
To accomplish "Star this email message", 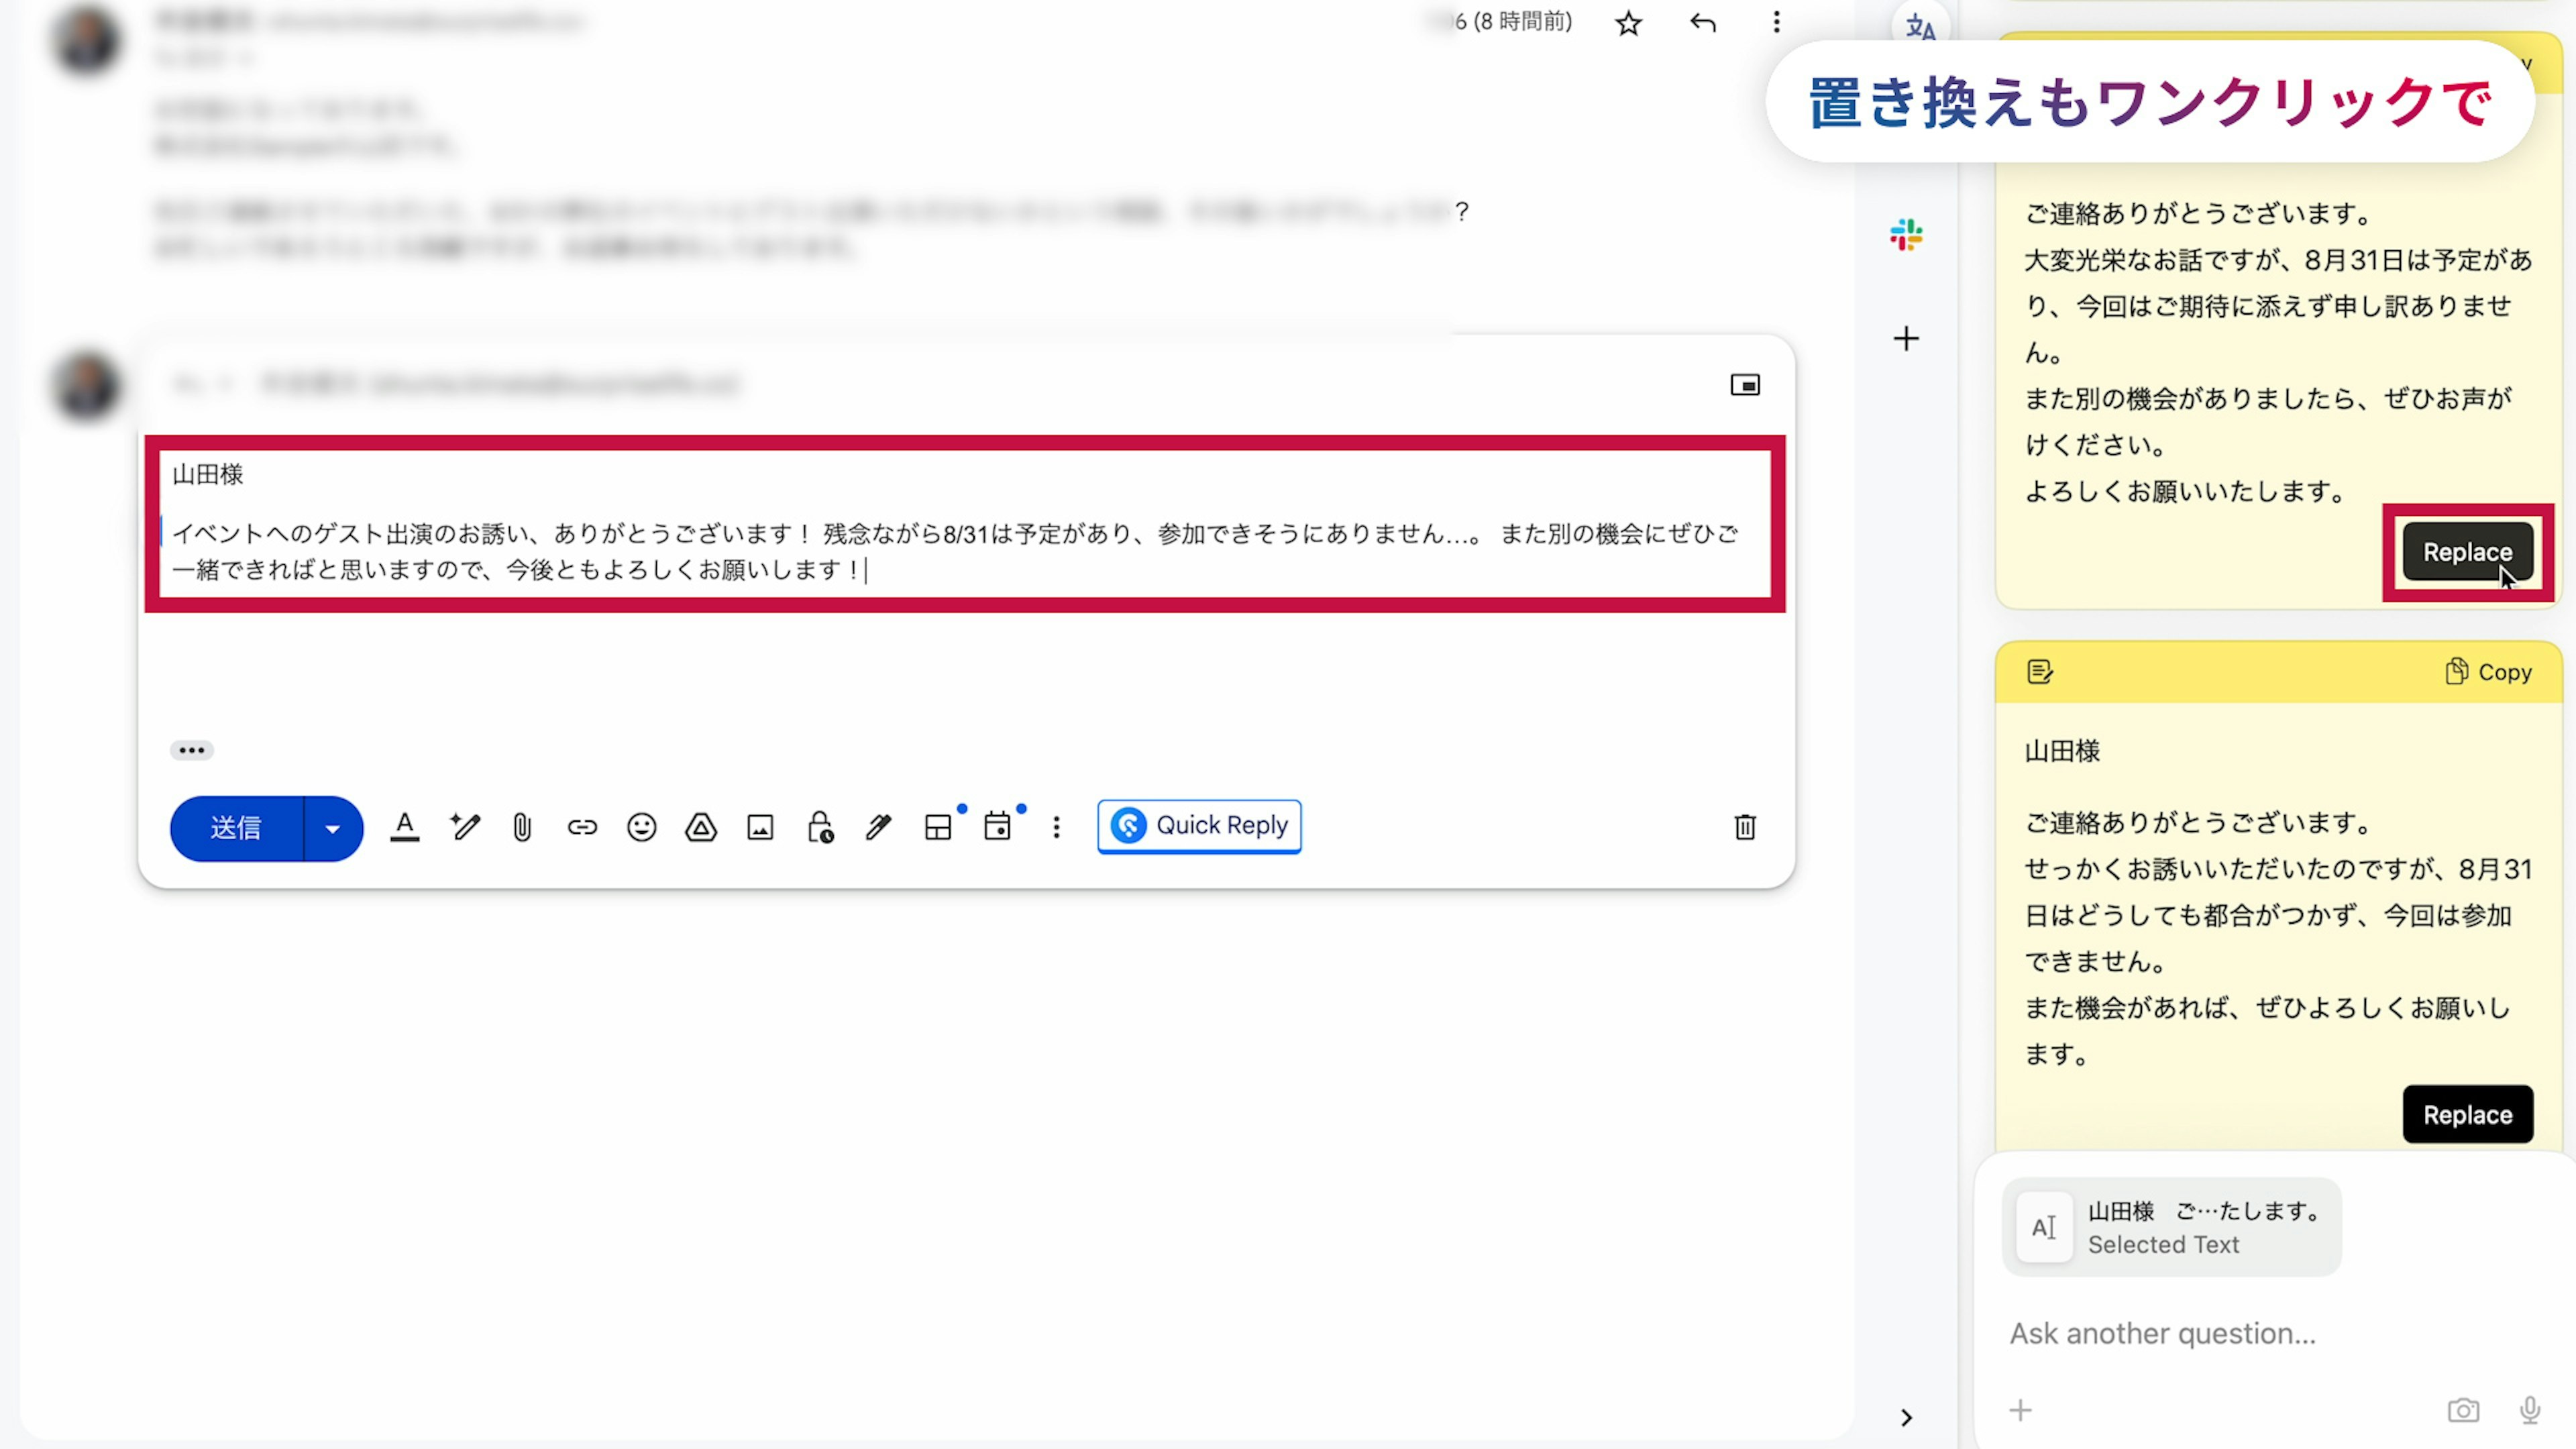I will [x=1628, y=23].
